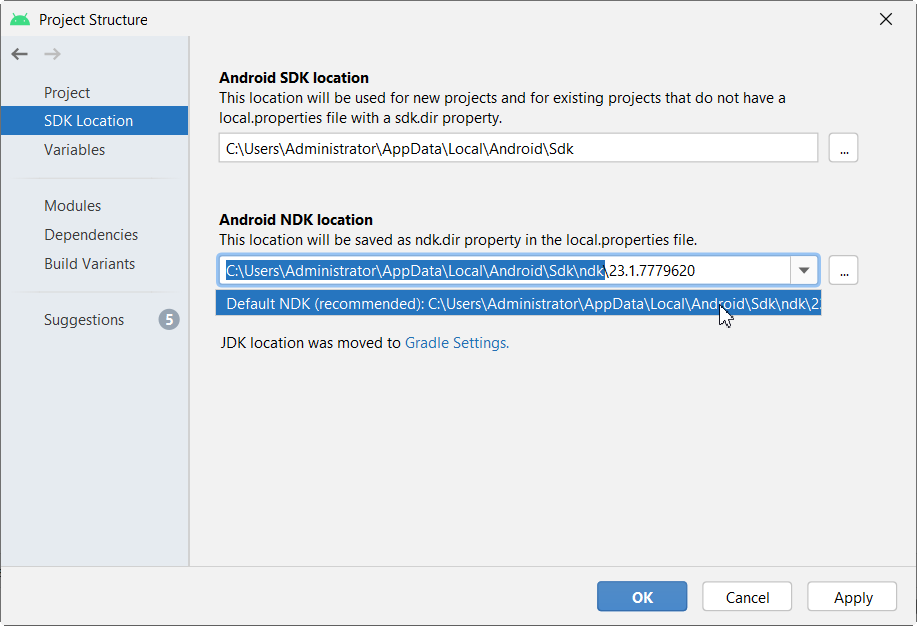The image size is (917, 626).
Task: Close the Project Structure dialog
Action: click(885, 19)
